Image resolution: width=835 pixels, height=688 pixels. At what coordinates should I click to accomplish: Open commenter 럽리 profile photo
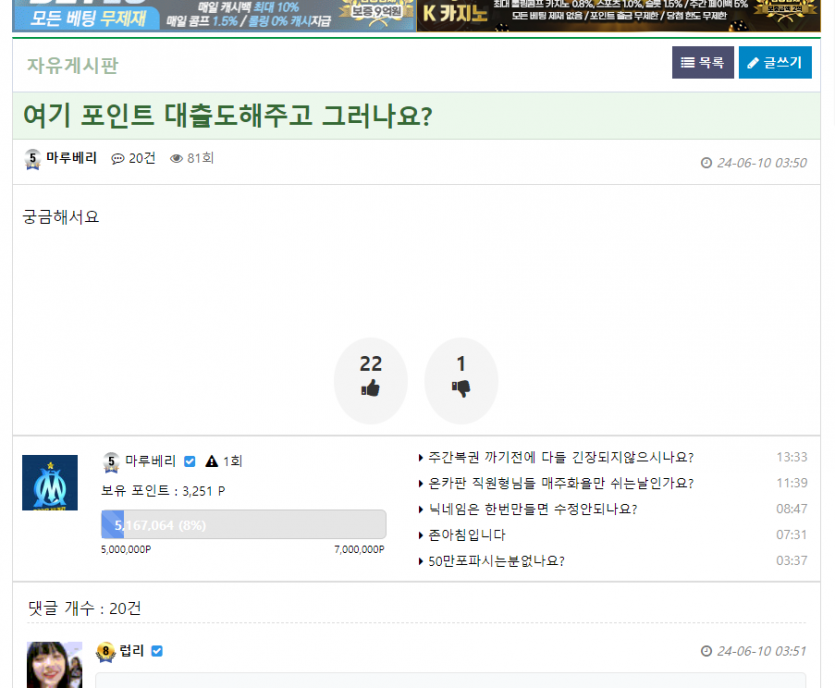(x=54, y=665)
